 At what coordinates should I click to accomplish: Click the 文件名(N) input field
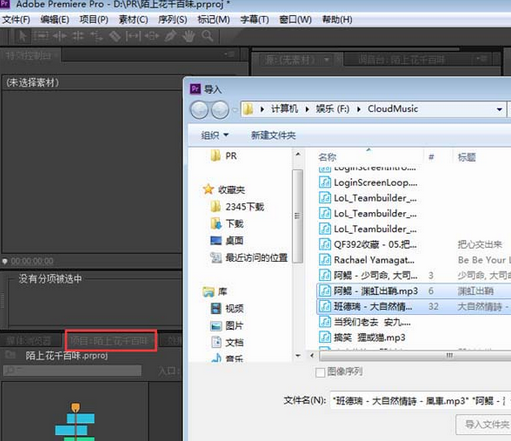[420, 400]
